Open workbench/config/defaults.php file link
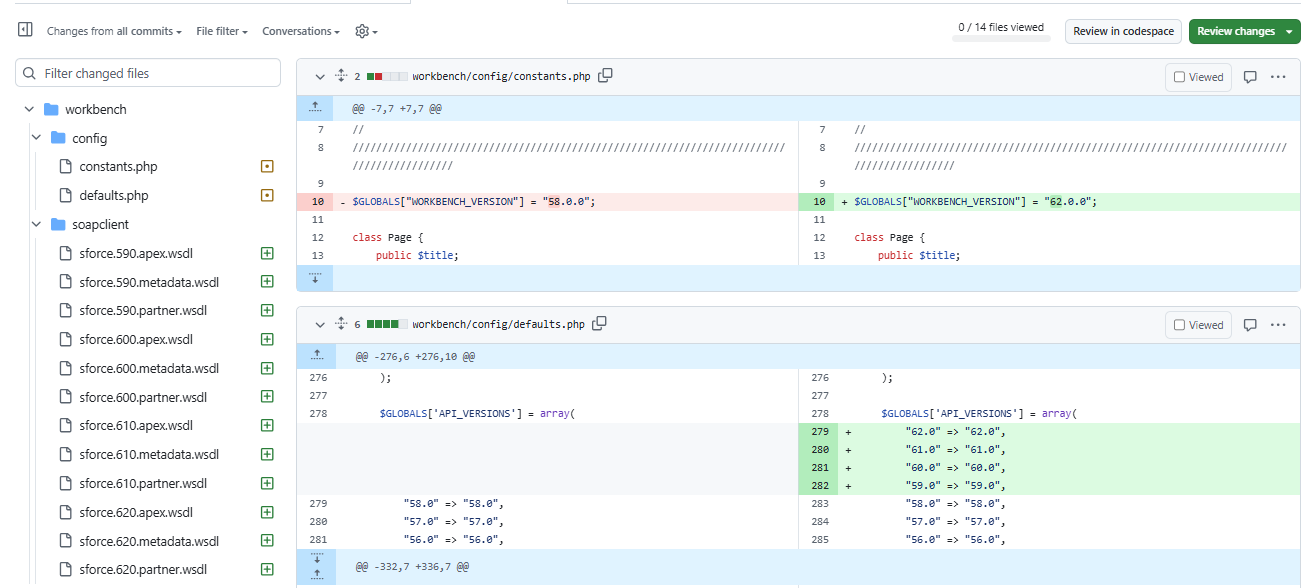This screenshot has height=588, width=1304. (x=498, y=324)
